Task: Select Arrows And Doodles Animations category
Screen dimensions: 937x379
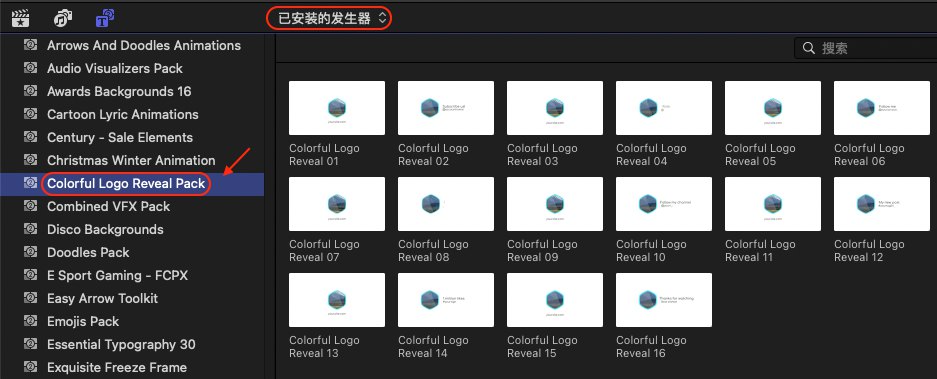Action: tap(144, 45)
